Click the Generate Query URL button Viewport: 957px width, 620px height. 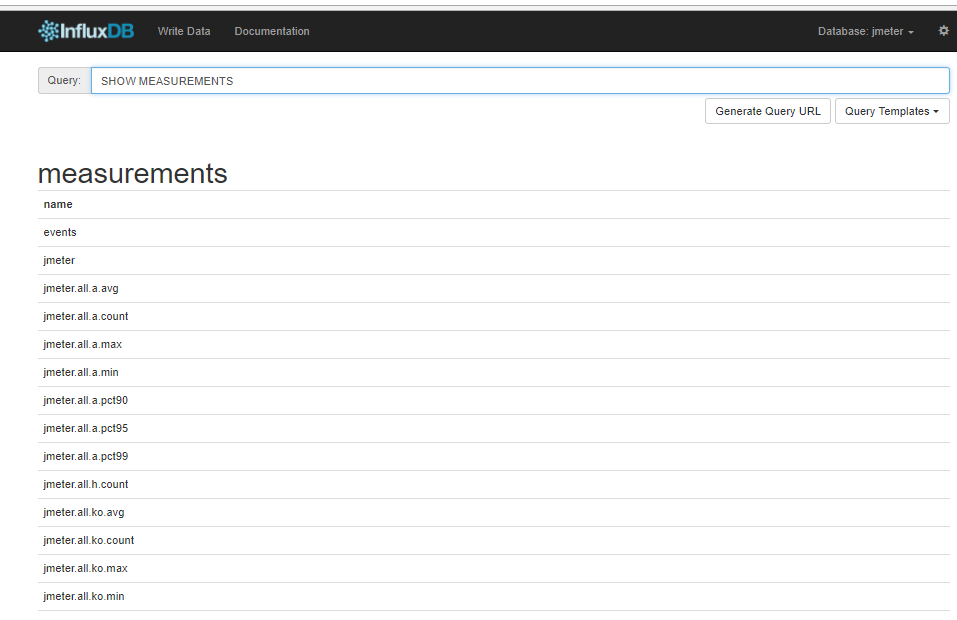click(x=768, y=111)
